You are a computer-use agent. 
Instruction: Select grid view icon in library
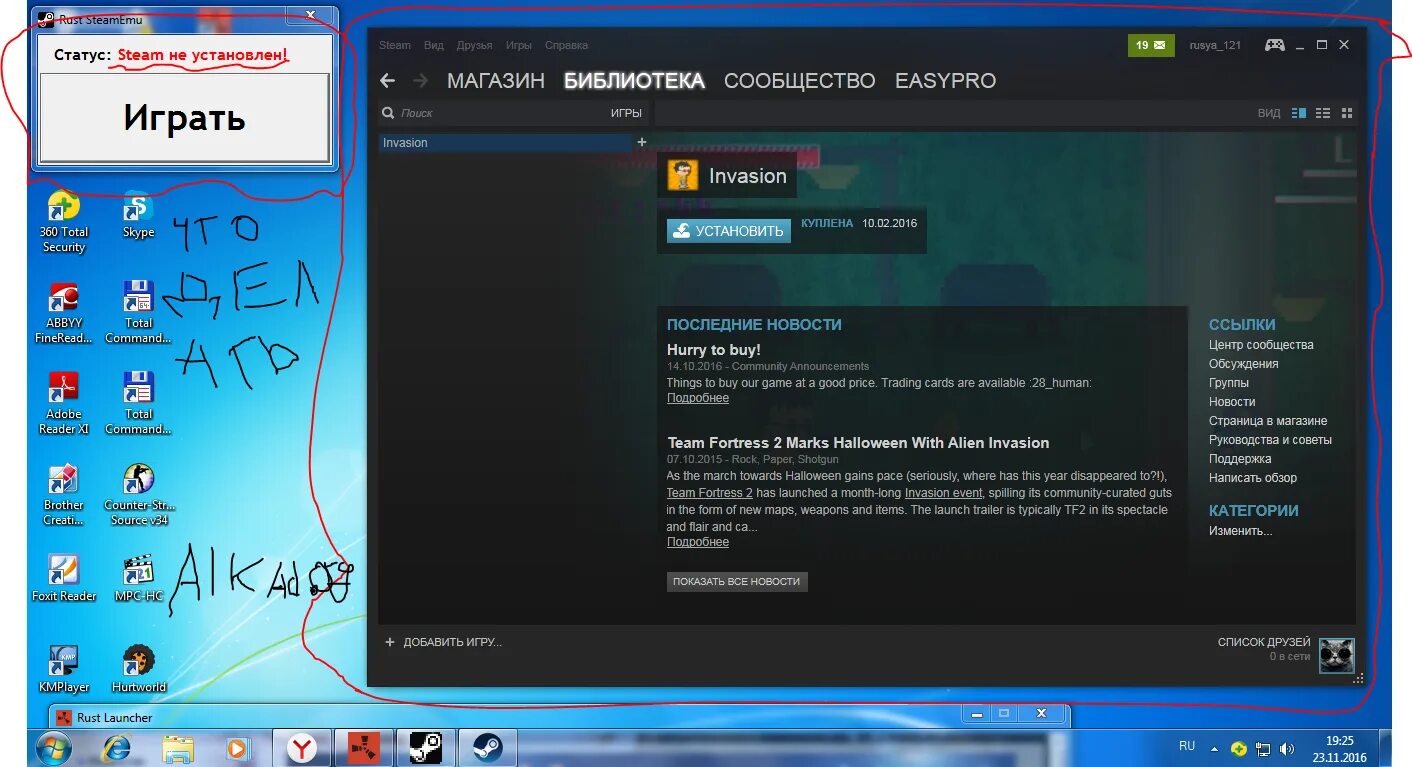pyautogui.click(x=1346, y=113)
